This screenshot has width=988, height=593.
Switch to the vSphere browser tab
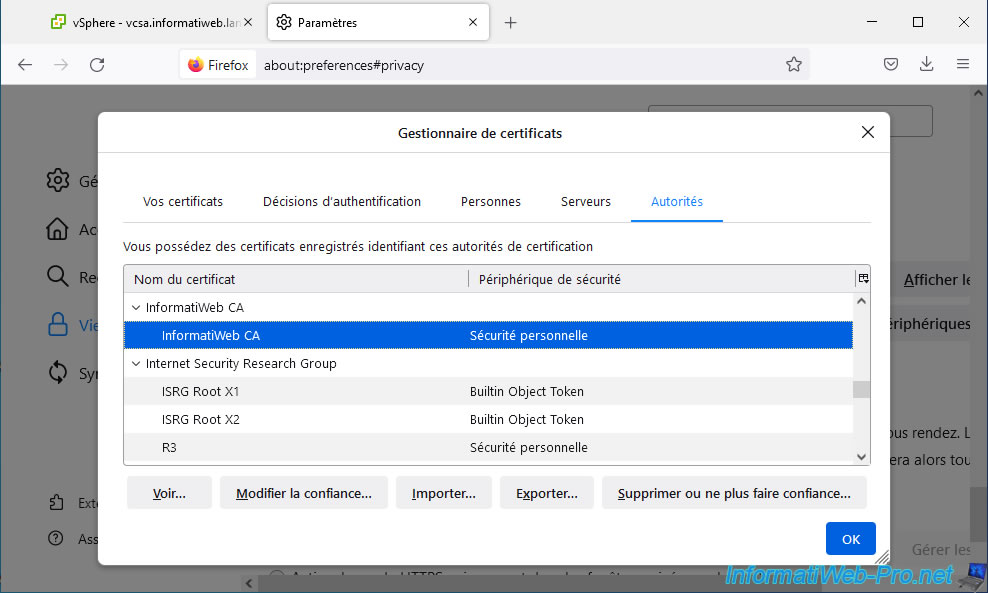(x=150, y=22)
